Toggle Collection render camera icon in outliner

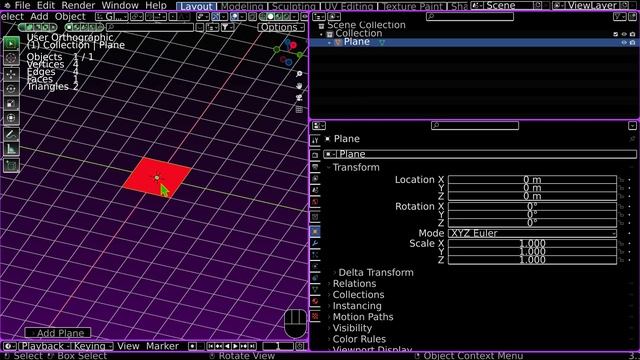pyautogui.click(x=632, y=34)
